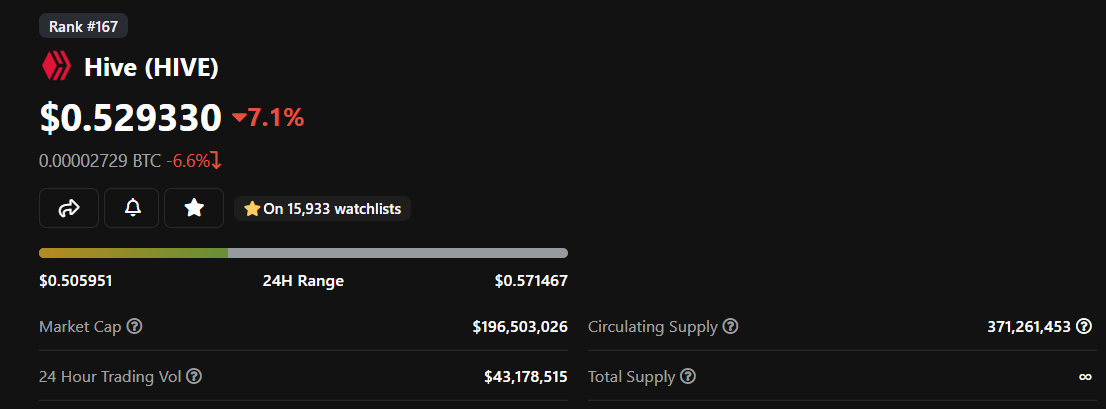Click the $196,503,026 market cap value
This screenshot has width=1106, height=409.
tap(520, 326)
